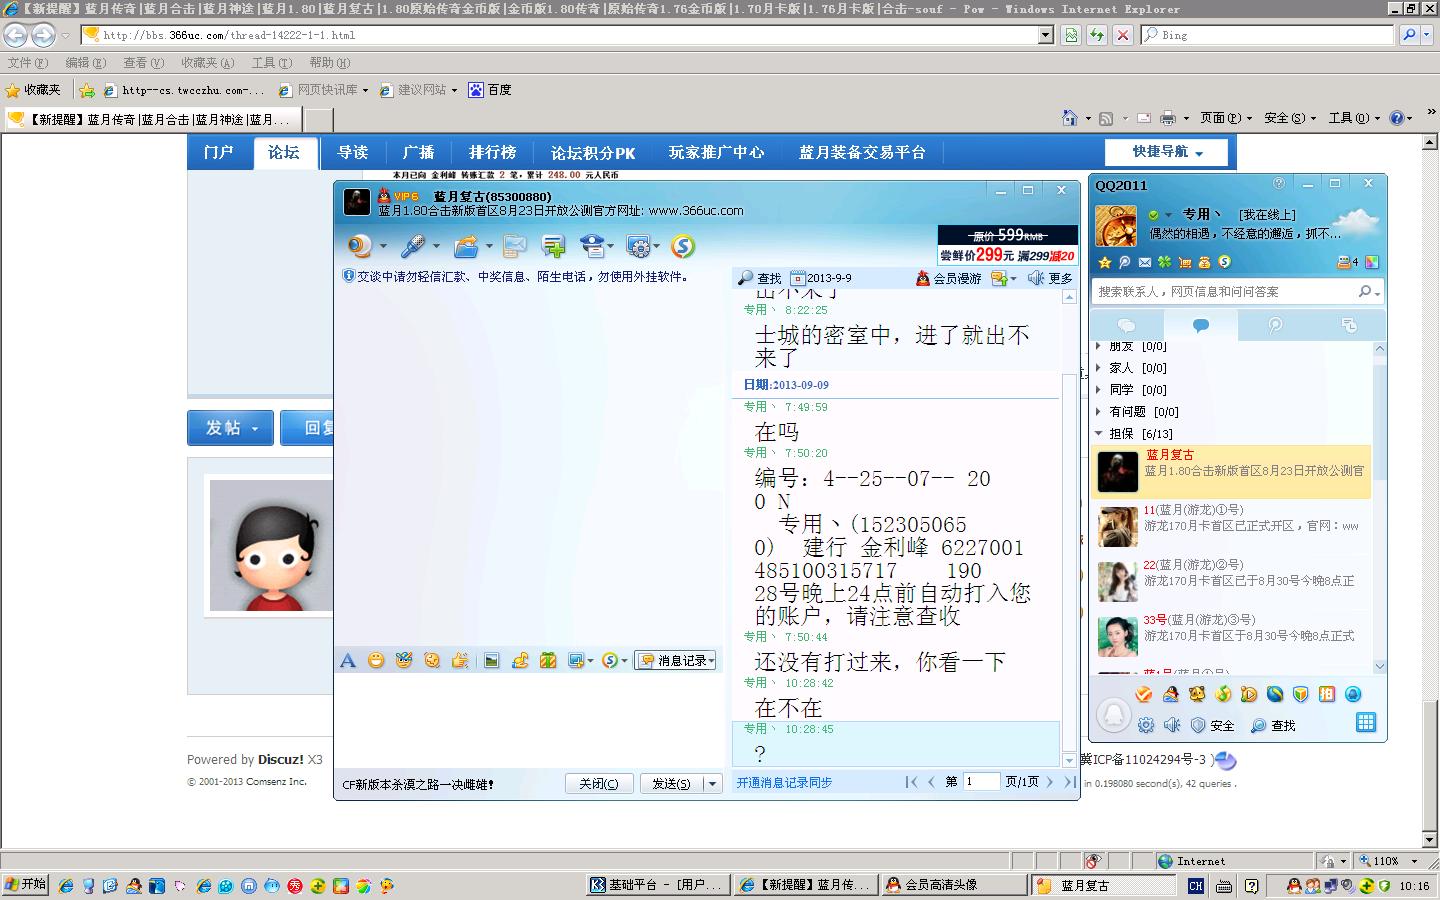Screen dimensions: 1440x900
Task: Click the Baidu paw bookmark icon
Action: point(477,90)
